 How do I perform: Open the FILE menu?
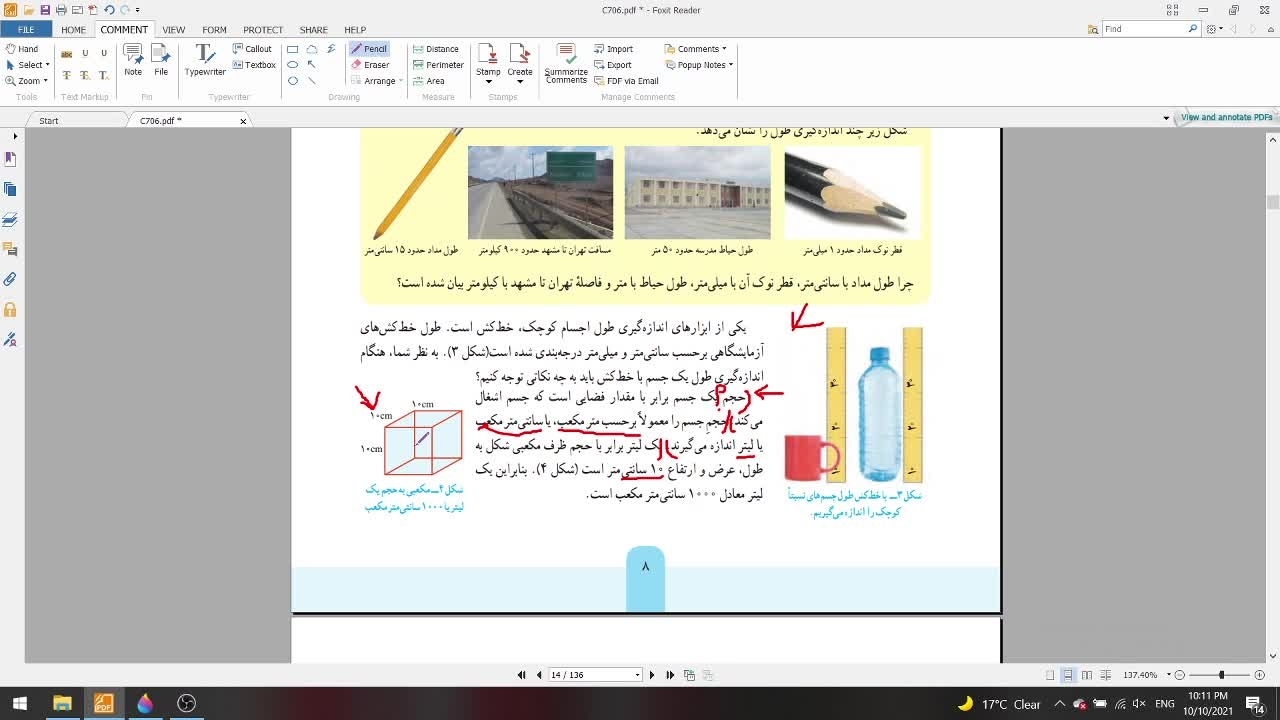[x=25, y=30]
